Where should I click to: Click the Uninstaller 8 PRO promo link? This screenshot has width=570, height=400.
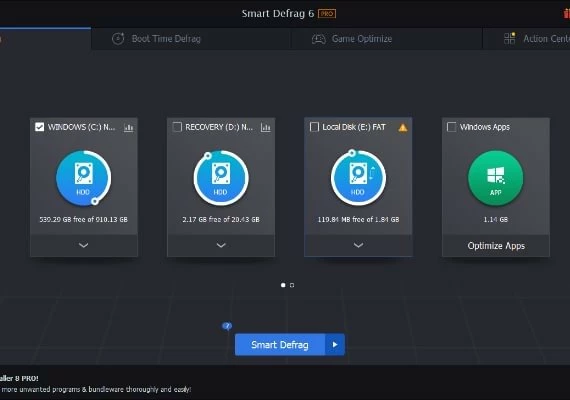point(19,378)
